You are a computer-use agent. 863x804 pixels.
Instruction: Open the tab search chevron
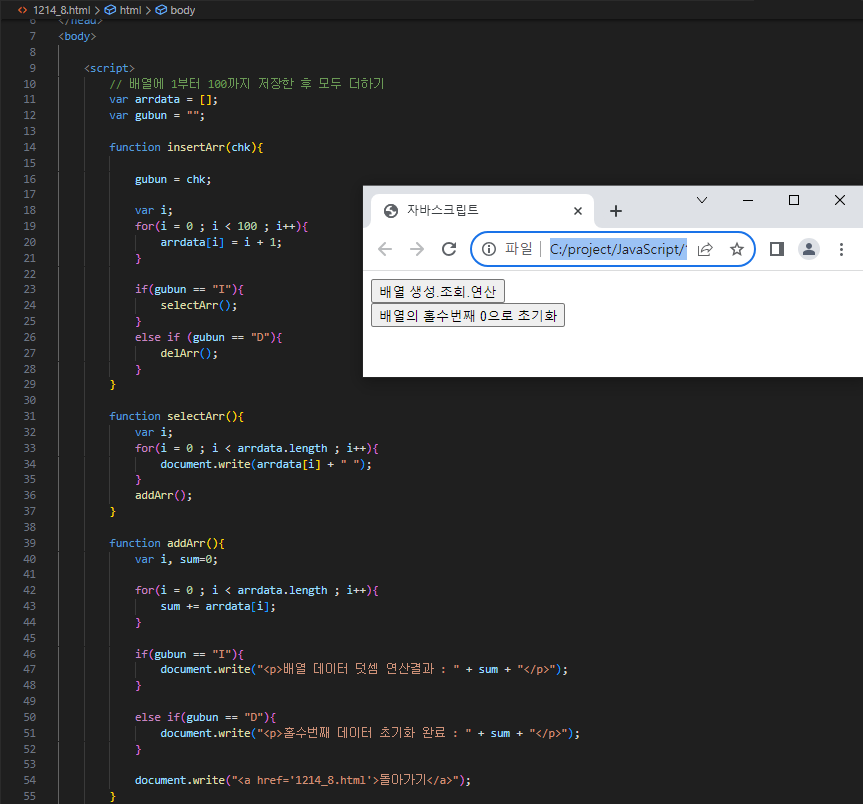point(702,200)
